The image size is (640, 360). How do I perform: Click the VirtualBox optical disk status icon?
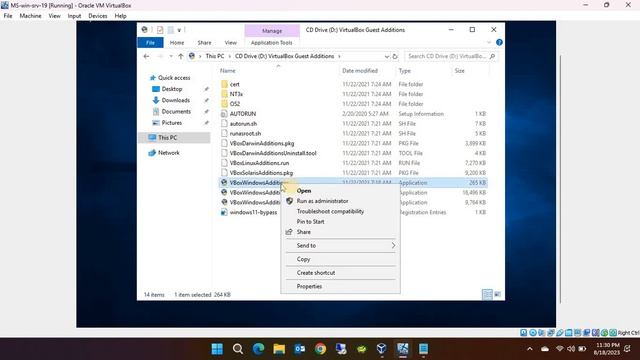[533, 333]
